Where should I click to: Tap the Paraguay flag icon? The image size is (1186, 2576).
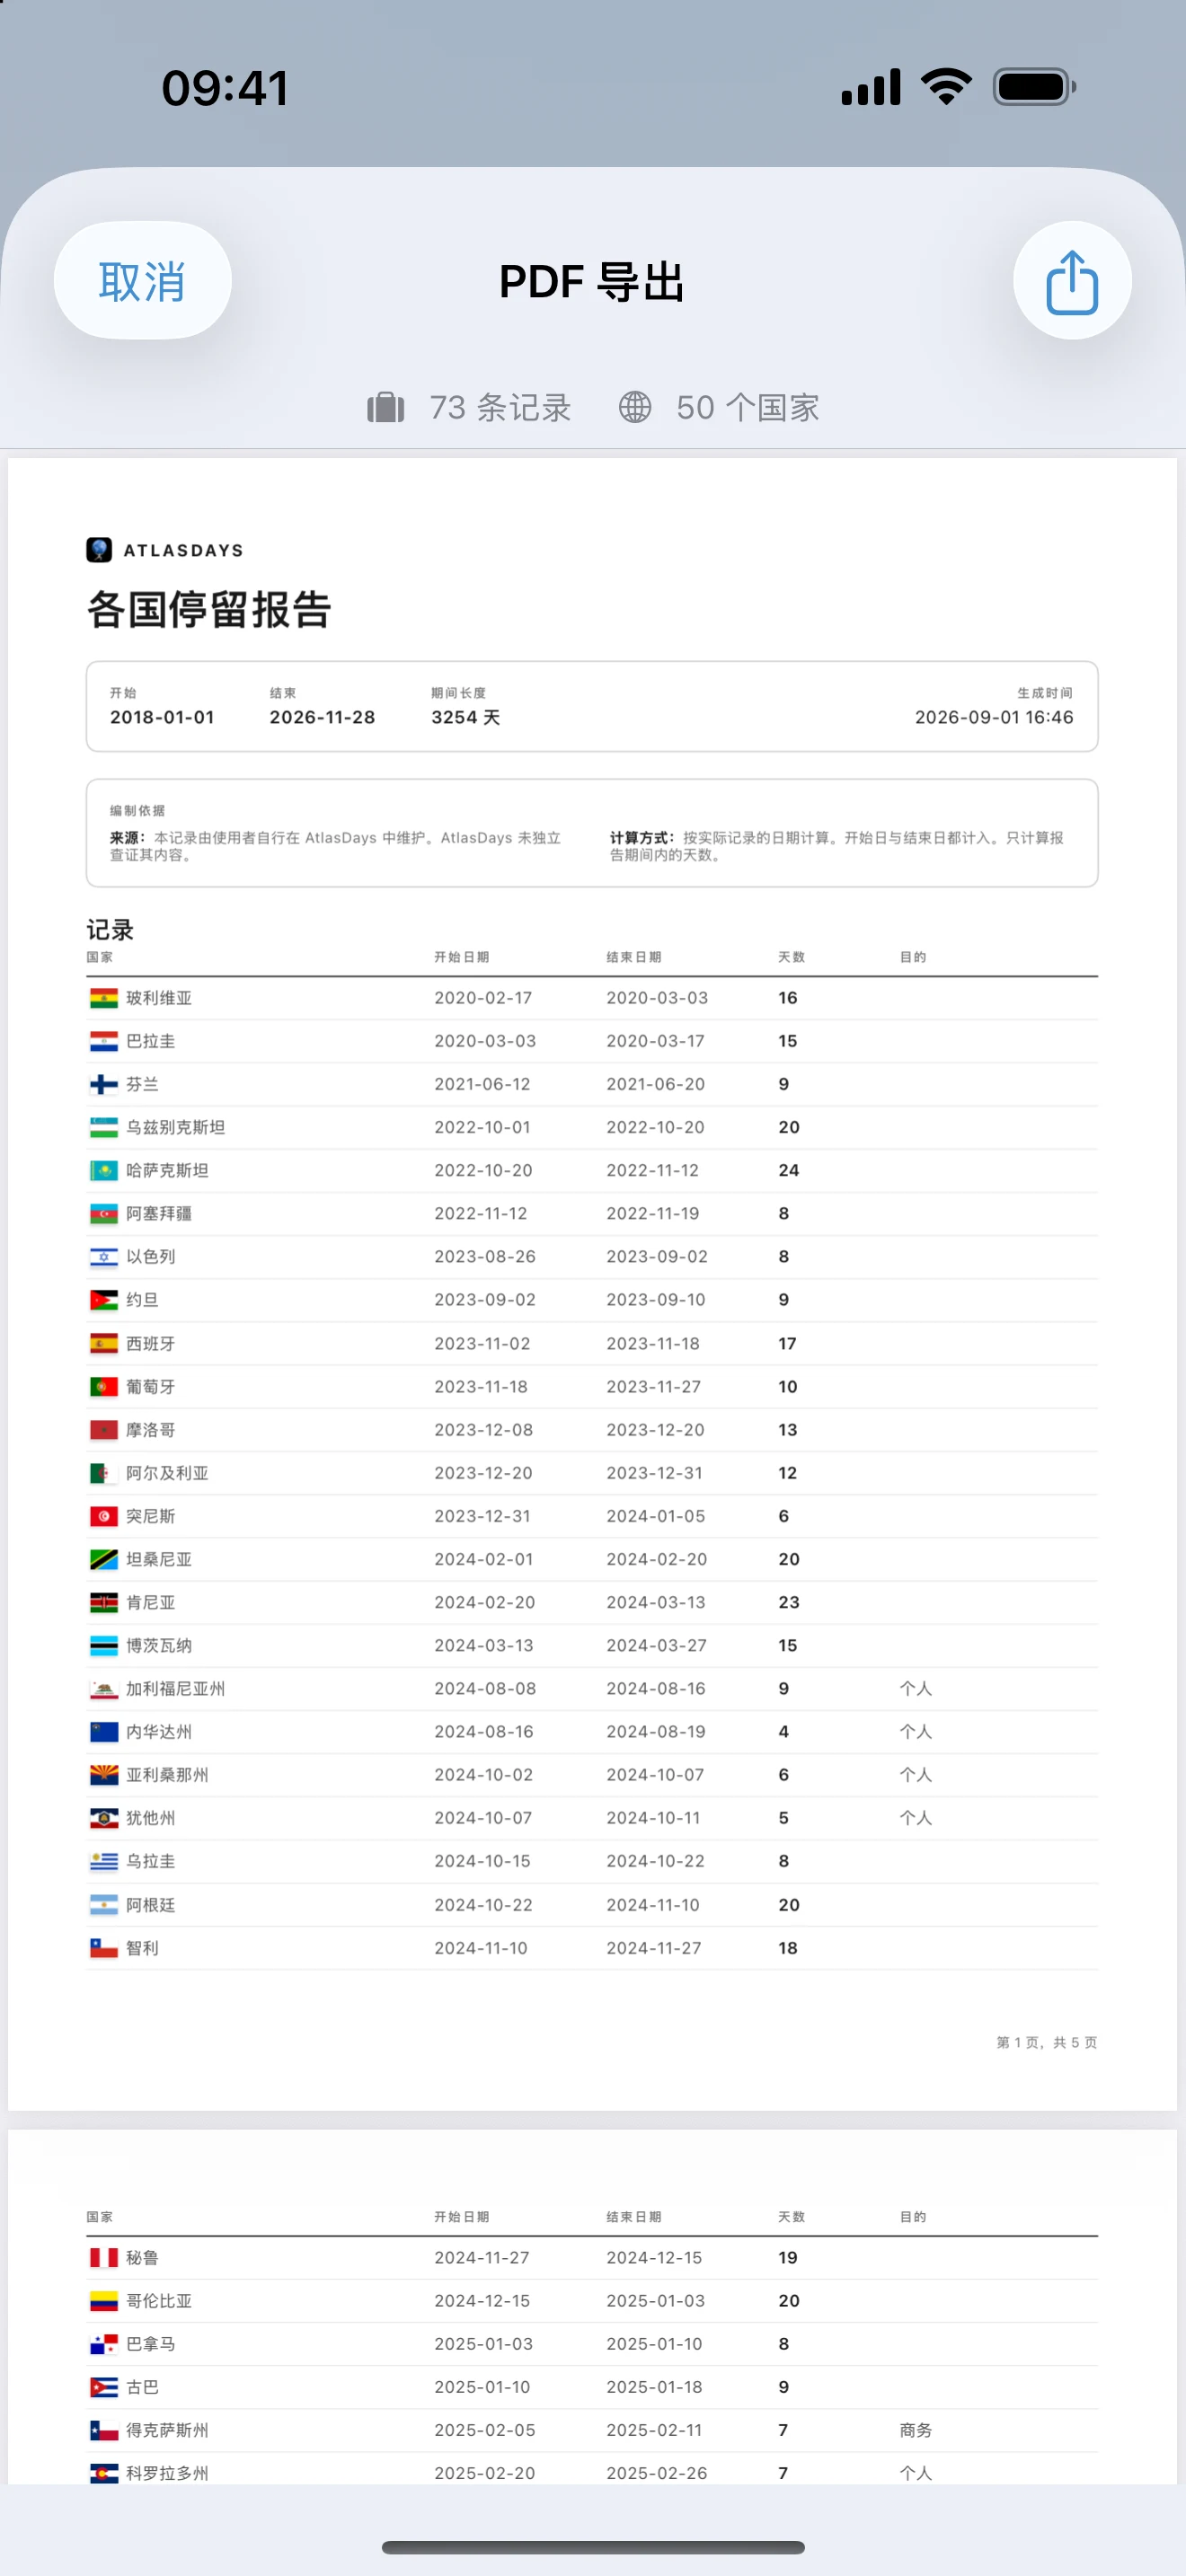104,1041
